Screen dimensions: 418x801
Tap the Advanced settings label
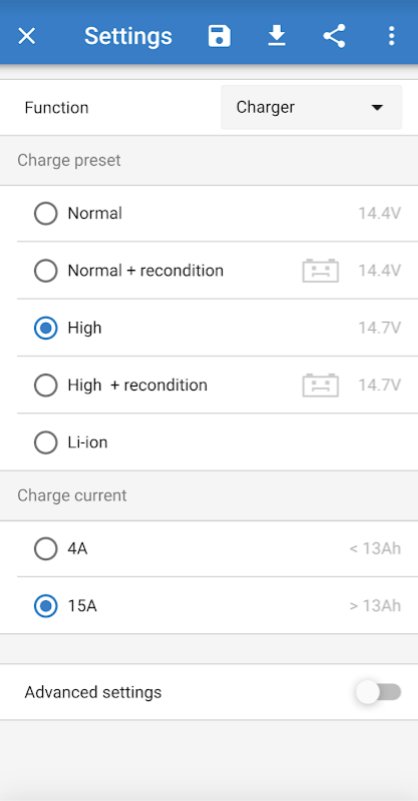point(93,692)
